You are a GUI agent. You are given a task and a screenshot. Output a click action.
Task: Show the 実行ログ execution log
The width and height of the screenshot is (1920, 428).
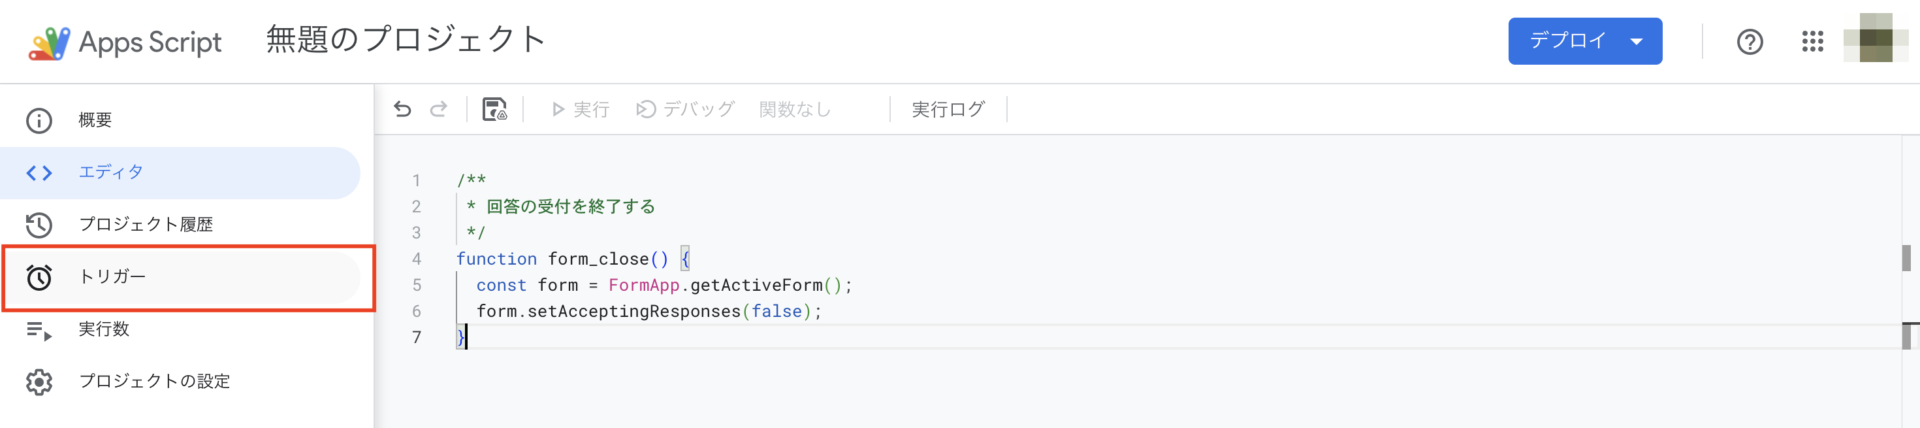948,109
